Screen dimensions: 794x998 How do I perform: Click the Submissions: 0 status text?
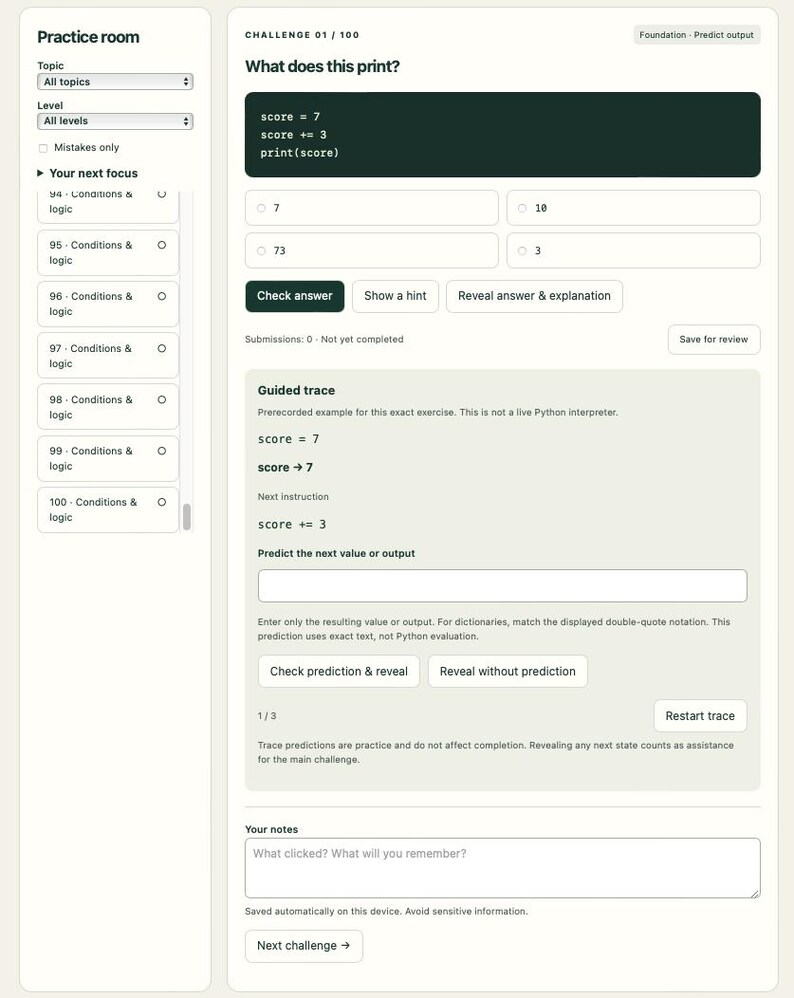[324, 339]
